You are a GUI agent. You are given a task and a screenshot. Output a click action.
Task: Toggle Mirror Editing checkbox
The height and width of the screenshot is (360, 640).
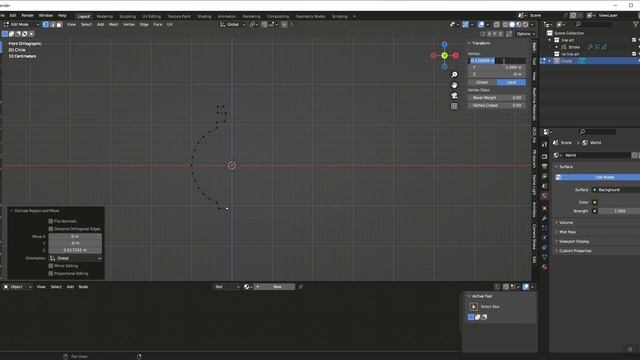[51, 266]
